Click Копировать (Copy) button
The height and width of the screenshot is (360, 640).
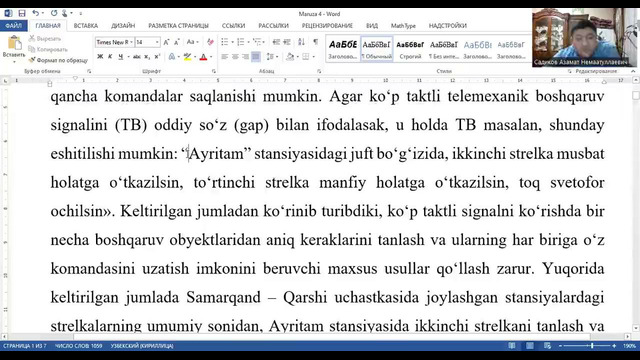coord(48,49)
